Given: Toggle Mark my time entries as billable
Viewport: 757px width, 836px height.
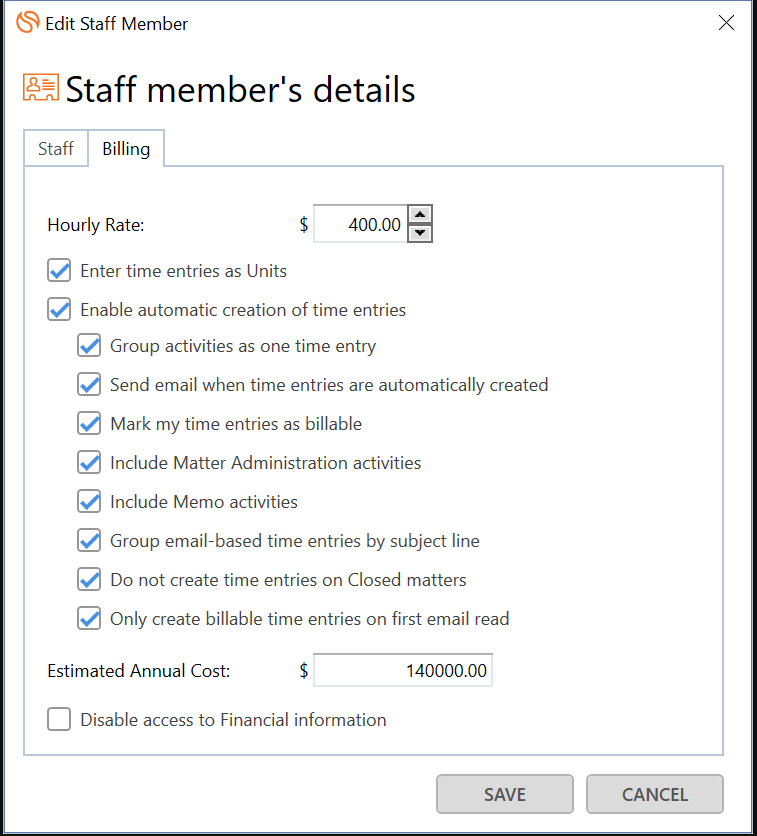Looking at the screenshot, I should tap(89, 423).
